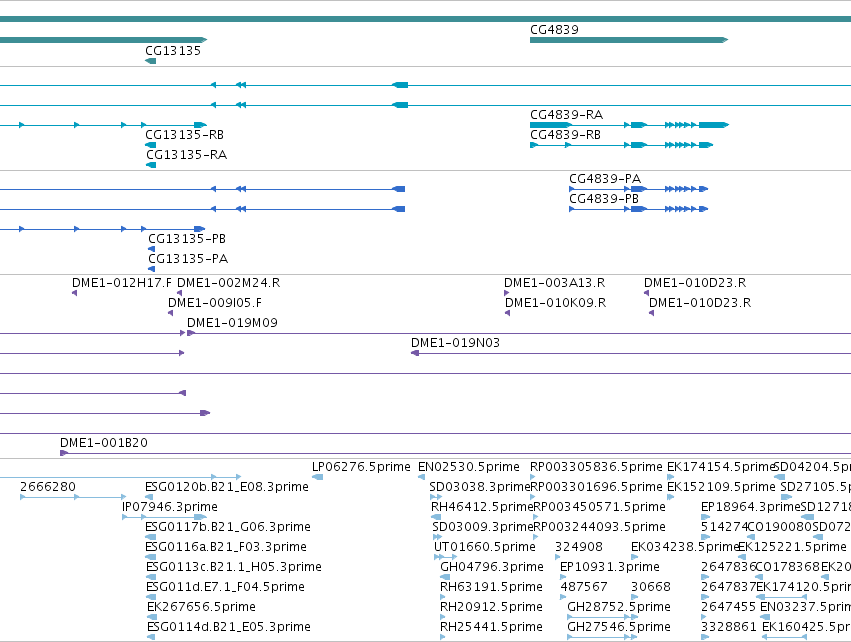Click the CG4839-RA transcript label

pyautogui.click(x=566, y=115)
